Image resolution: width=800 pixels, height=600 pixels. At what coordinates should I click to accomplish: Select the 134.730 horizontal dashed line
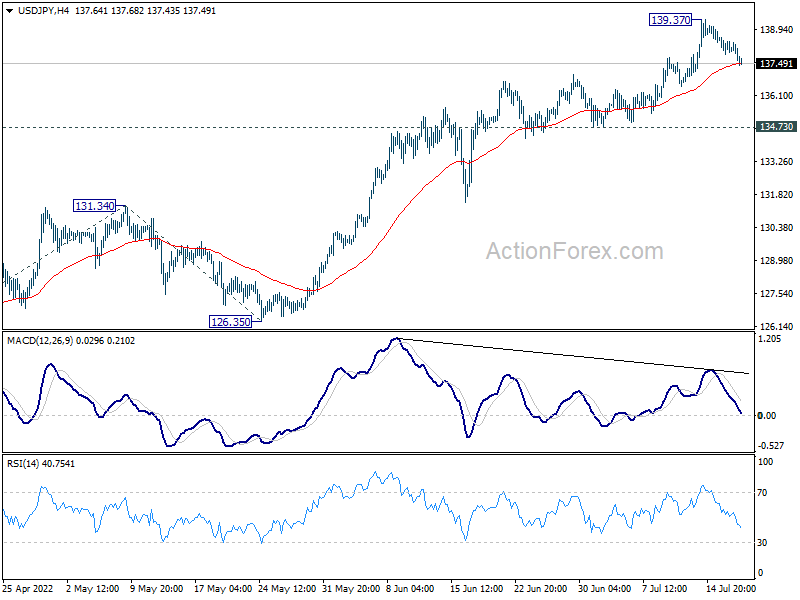(x=378, y=127)
